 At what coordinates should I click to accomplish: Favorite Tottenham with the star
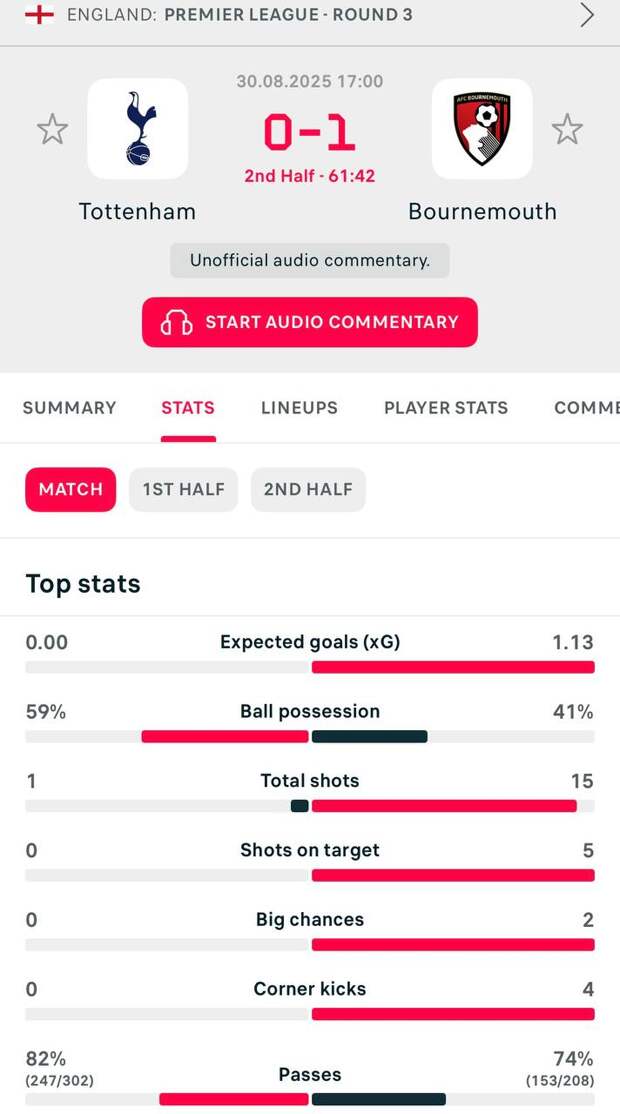tap(53, 129)
